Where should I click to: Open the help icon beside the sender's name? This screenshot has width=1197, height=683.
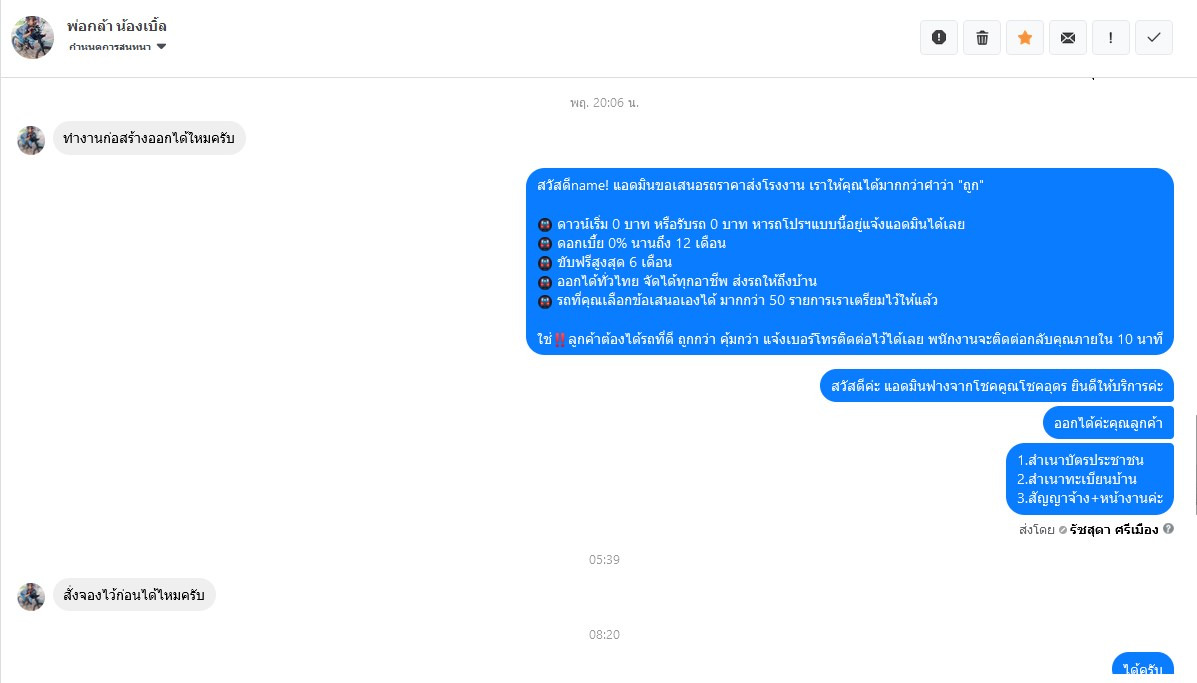tap(1168, 529)
